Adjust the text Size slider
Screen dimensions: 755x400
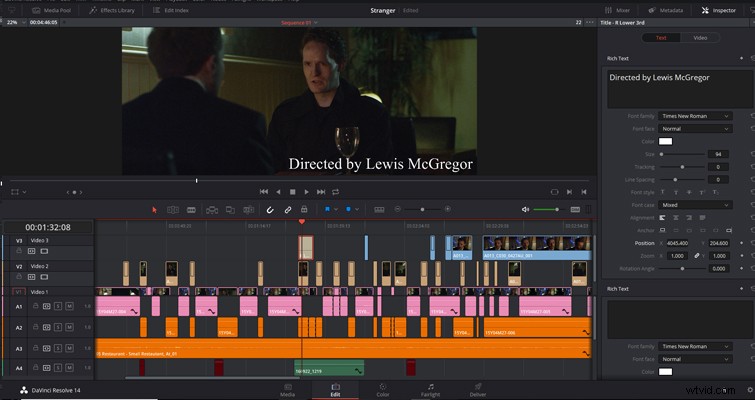click(682, 154)
